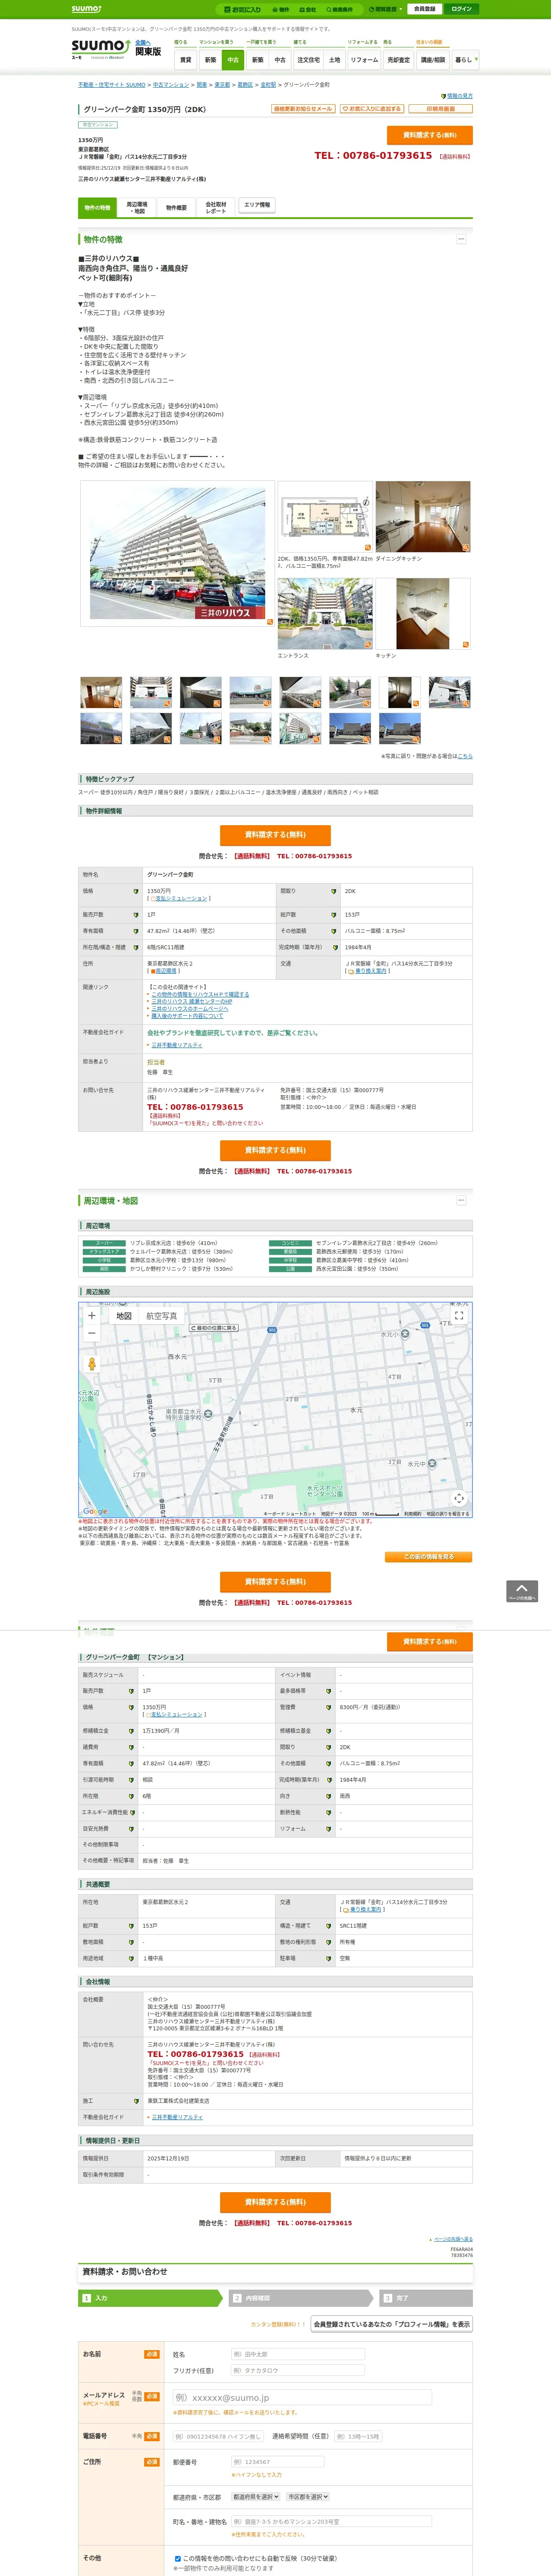Click the magnifier icon on the エントランス photo
The image size is (551, 2576).
pos(368,645)
